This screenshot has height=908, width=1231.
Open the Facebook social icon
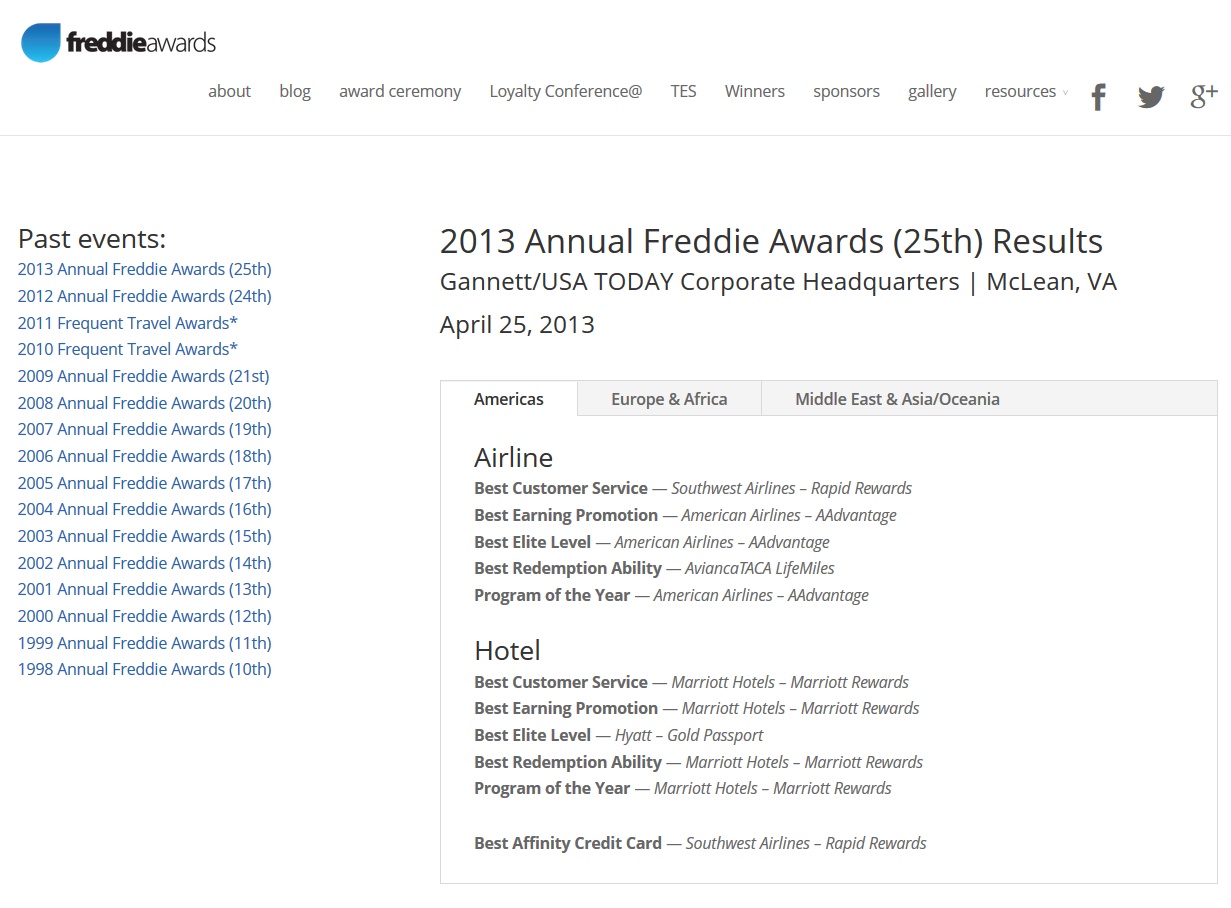[x=1098, y=97]
